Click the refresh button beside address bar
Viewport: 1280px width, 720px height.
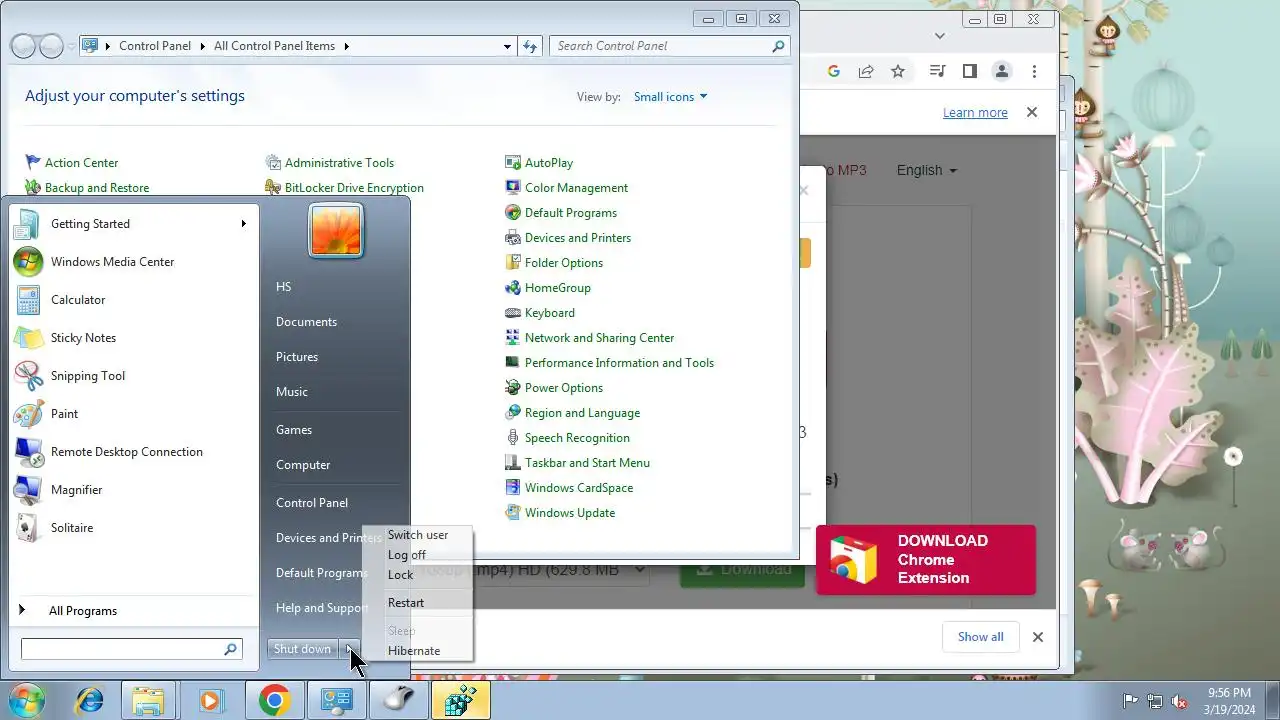[x=530, y=46]
